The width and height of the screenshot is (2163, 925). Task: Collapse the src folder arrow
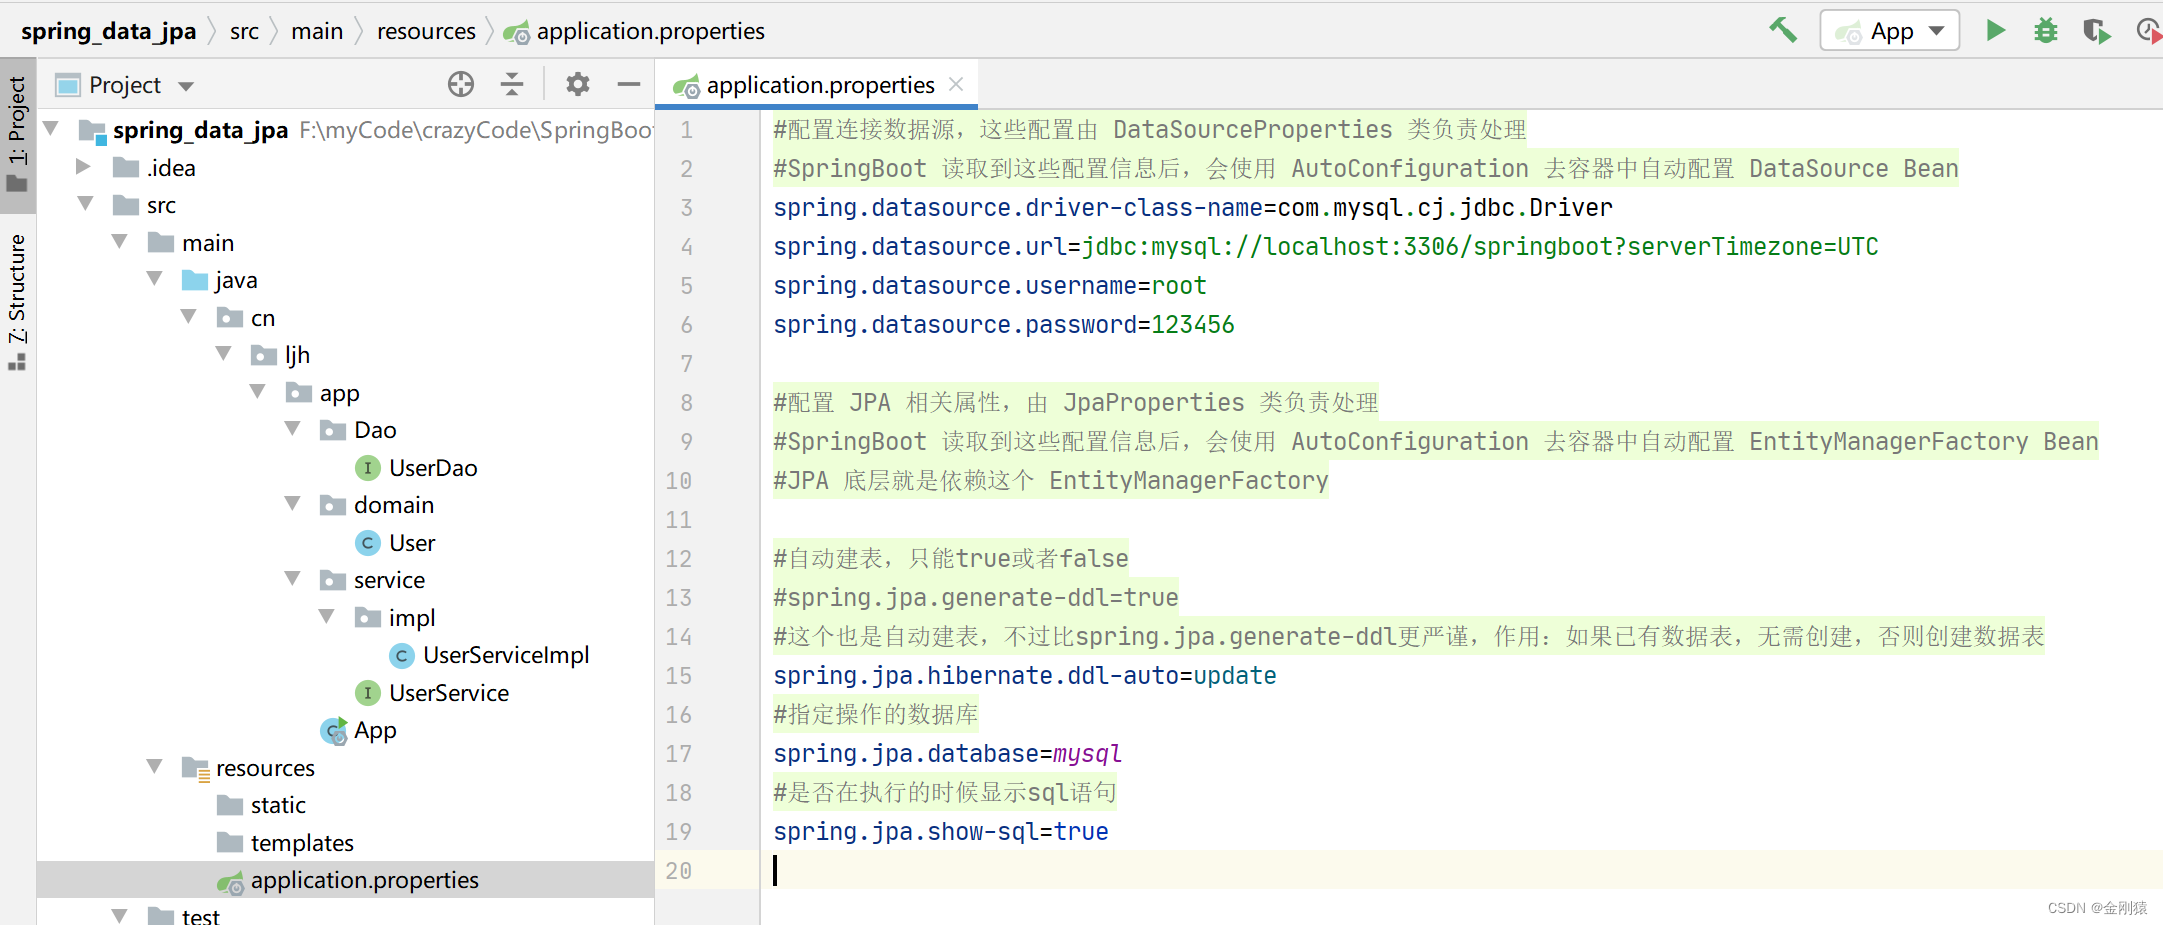point(86,203)
